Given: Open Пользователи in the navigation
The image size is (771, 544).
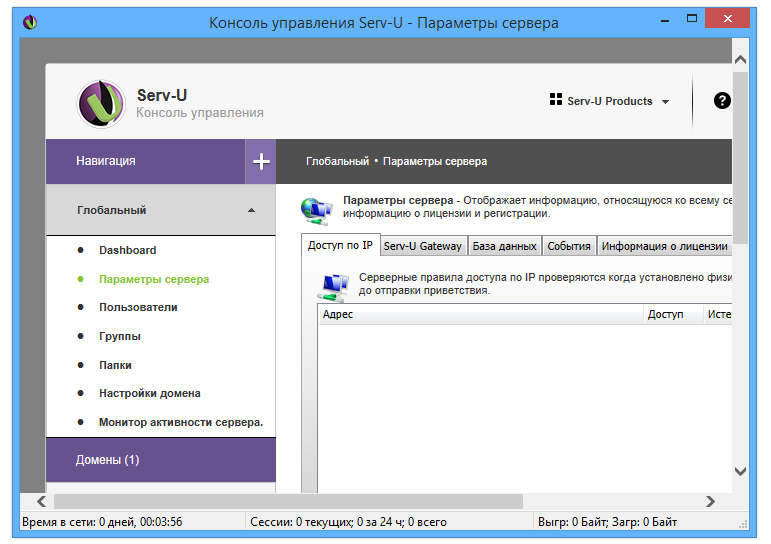Looking at the screenshot, I should click(x=138, y=307).
